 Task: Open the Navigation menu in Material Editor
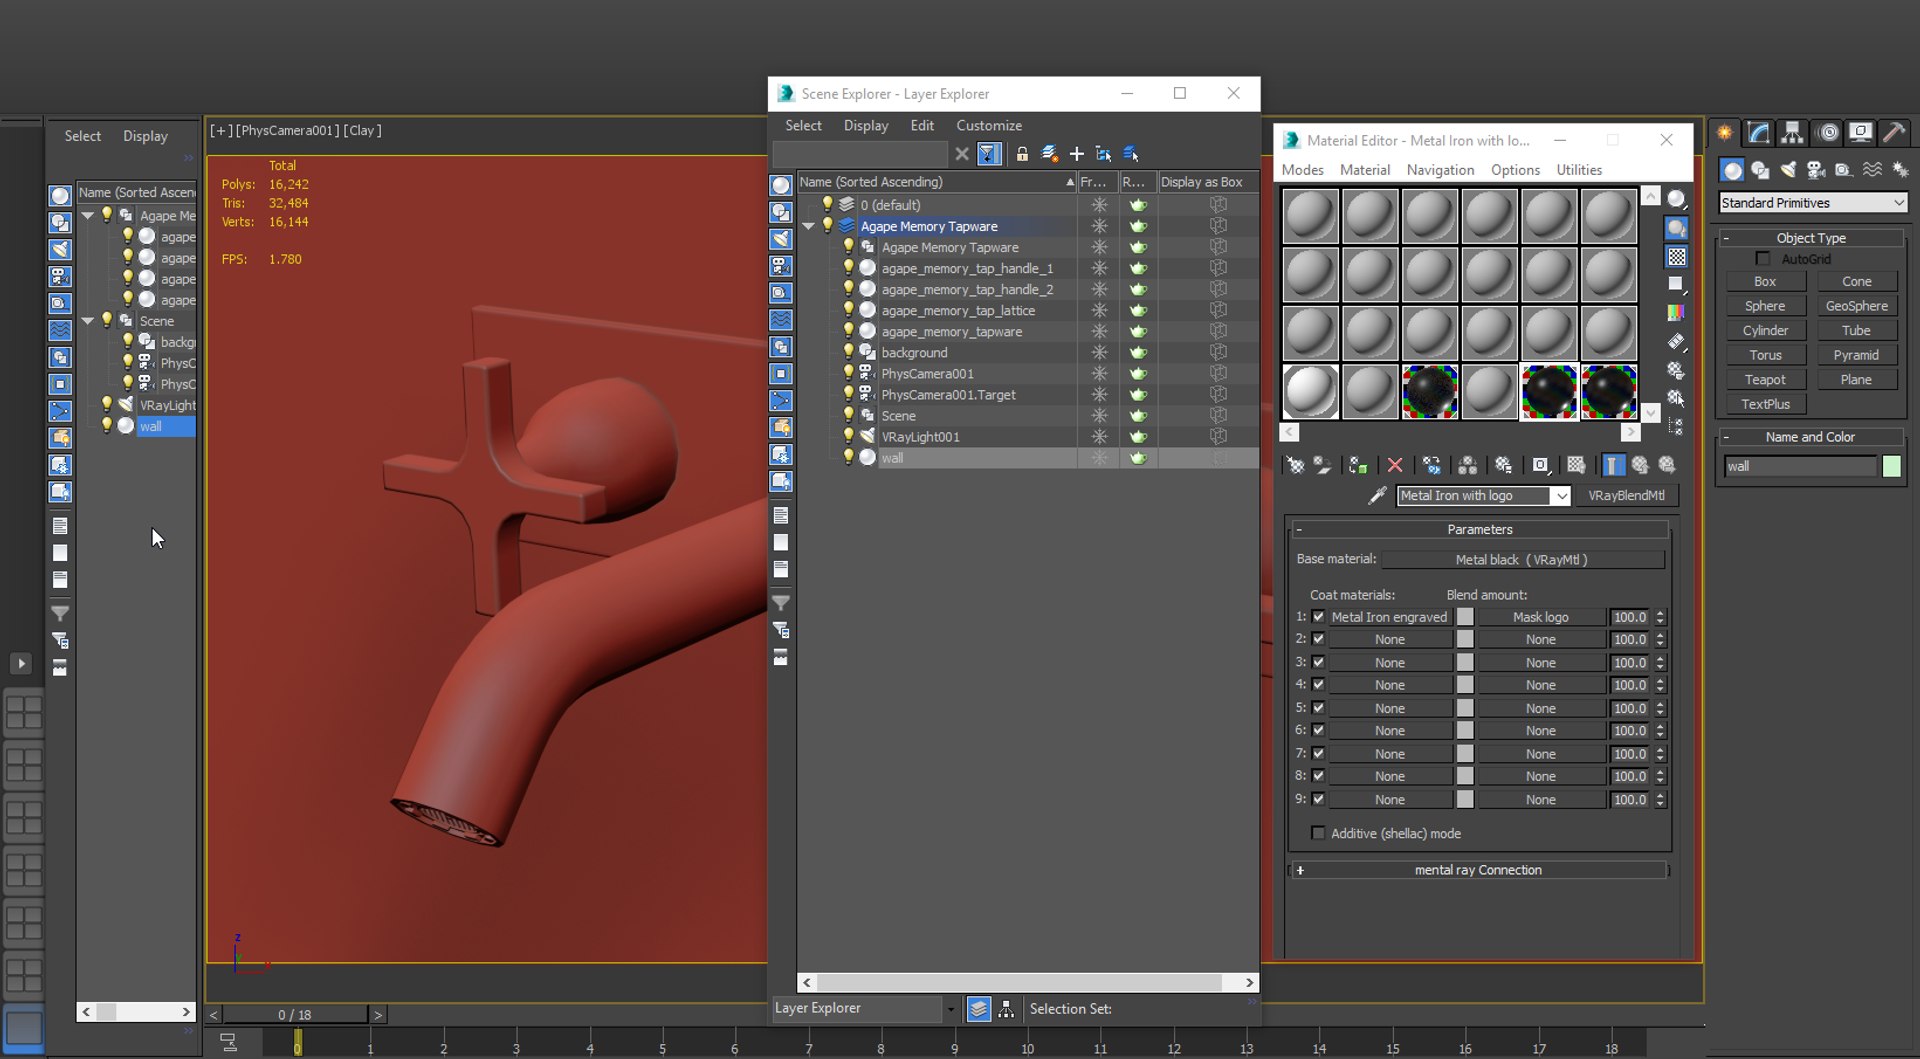coord(1440,170)
